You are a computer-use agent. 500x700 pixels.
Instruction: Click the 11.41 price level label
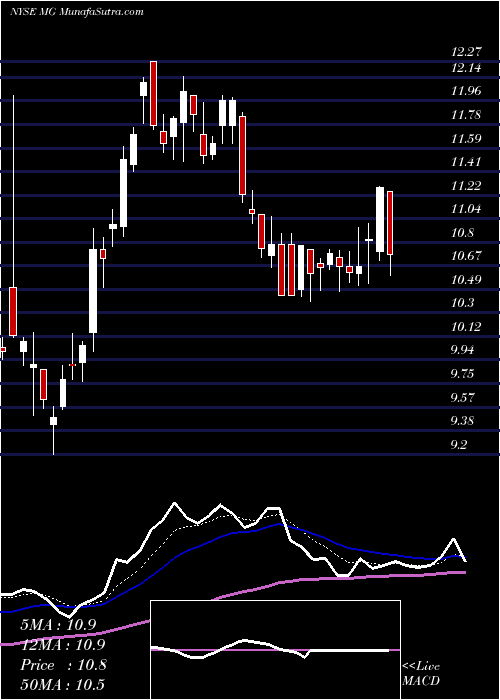(467, 162)
